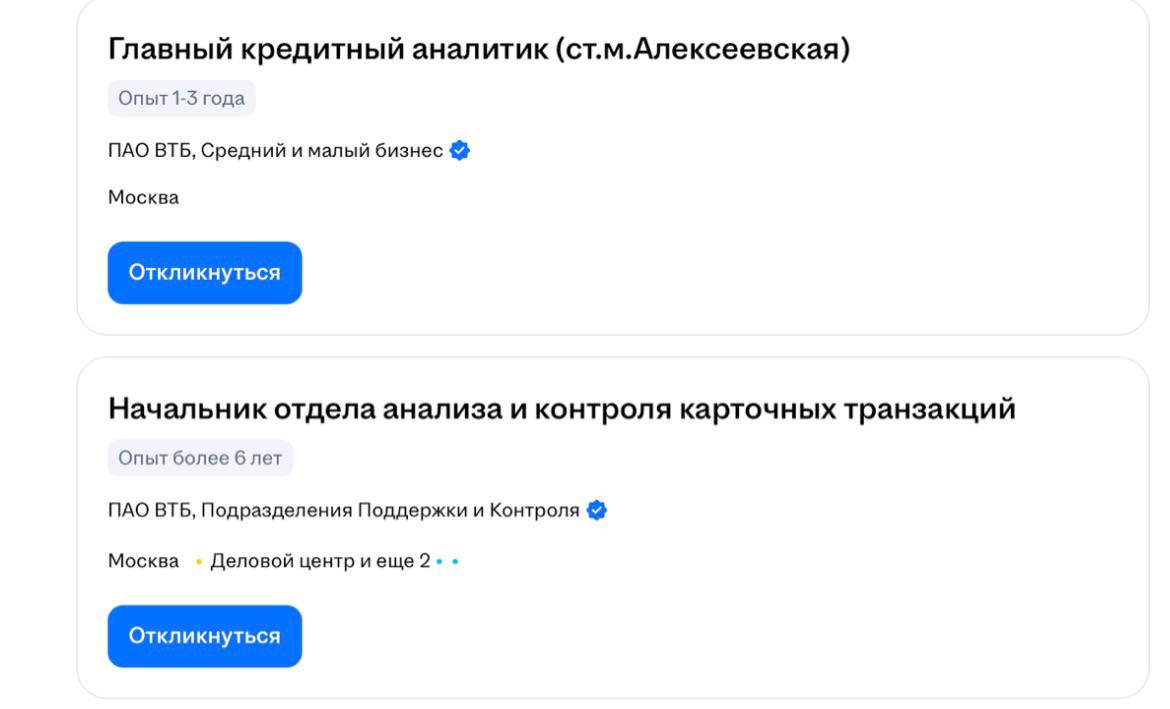Click Москва in the Главный кредитный аналитик card
1170x709 pixels.
point(143,197)
